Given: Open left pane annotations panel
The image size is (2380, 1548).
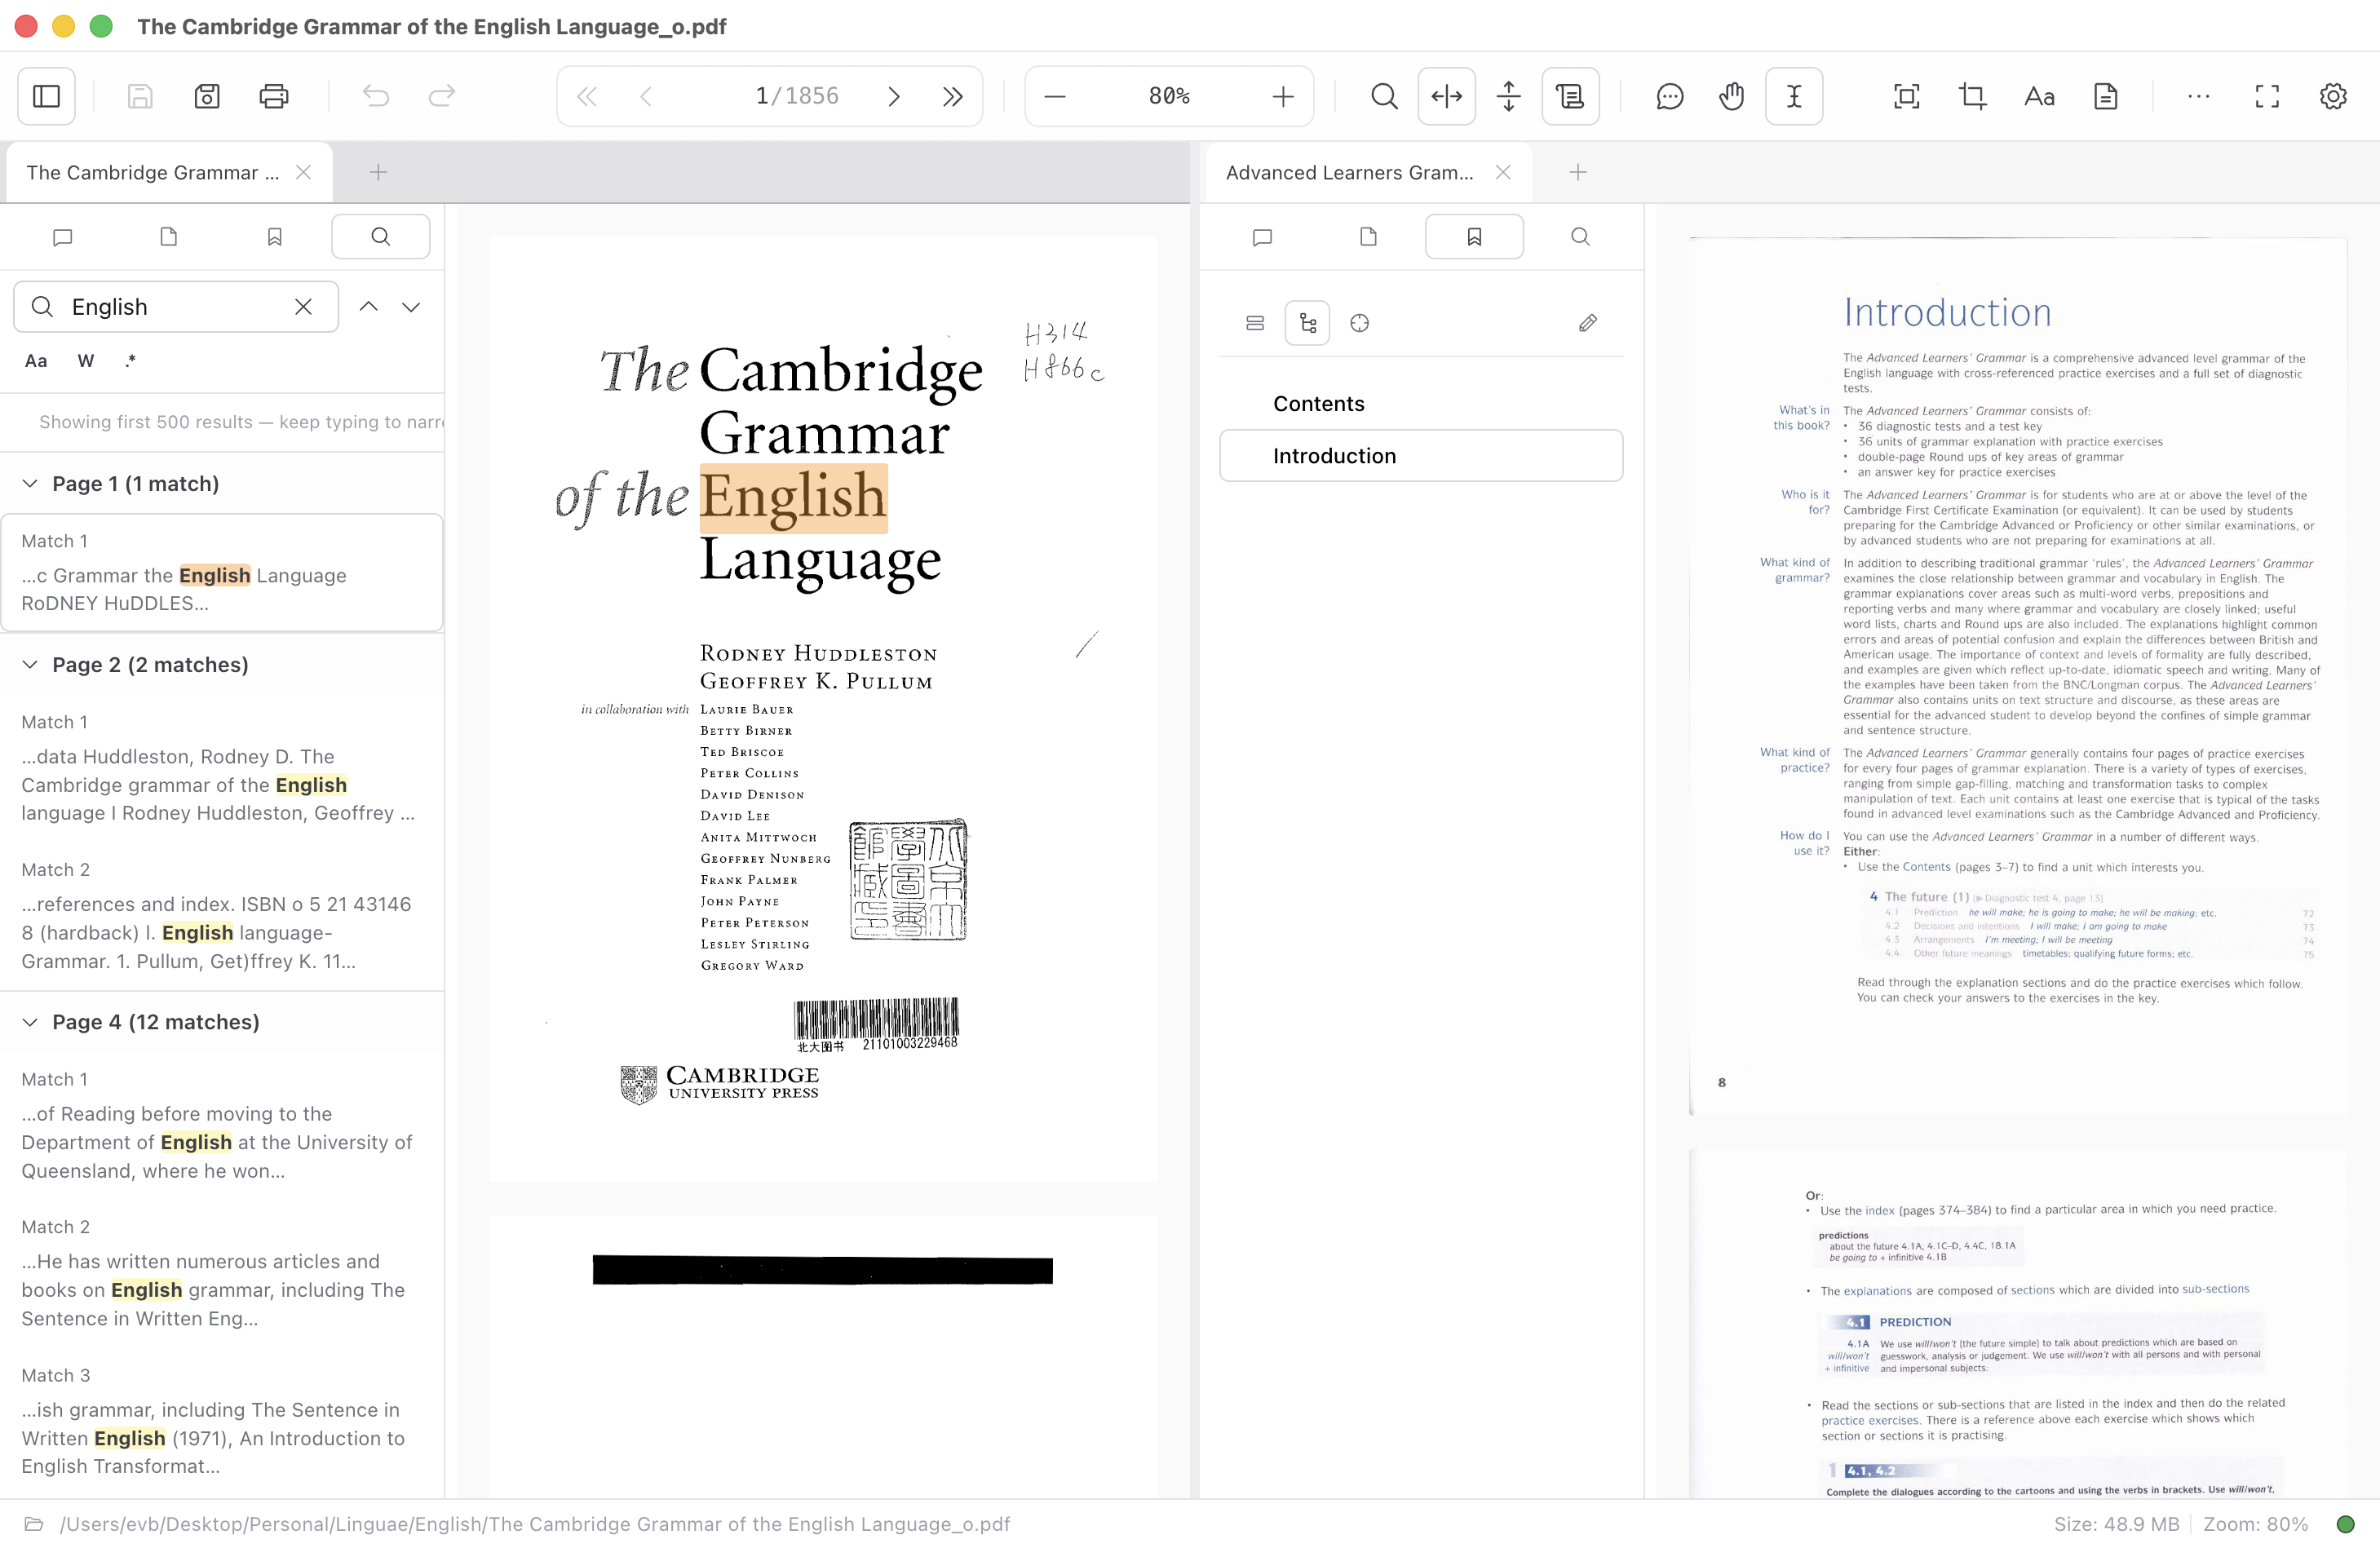Looking at the screenshot, I should pos(62,237).
